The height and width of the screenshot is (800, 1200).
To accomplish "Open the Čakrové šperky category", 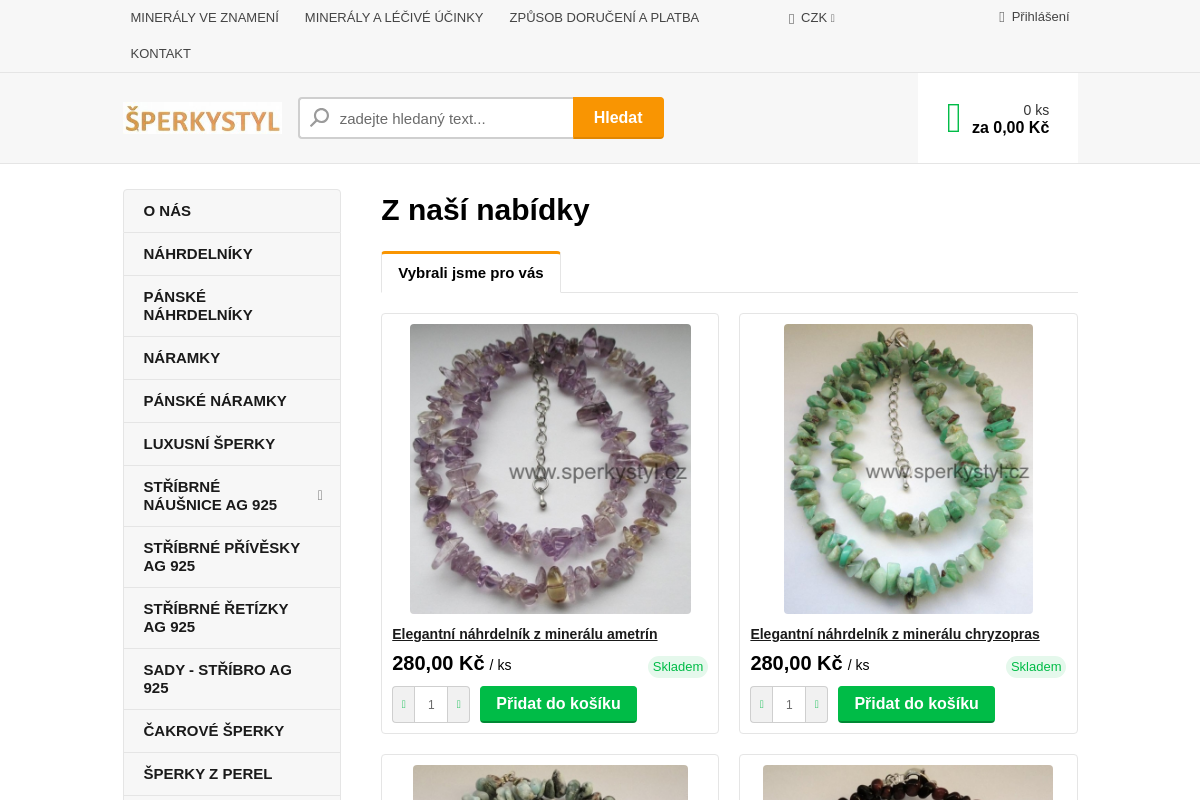I will click(x=214, y=731).
